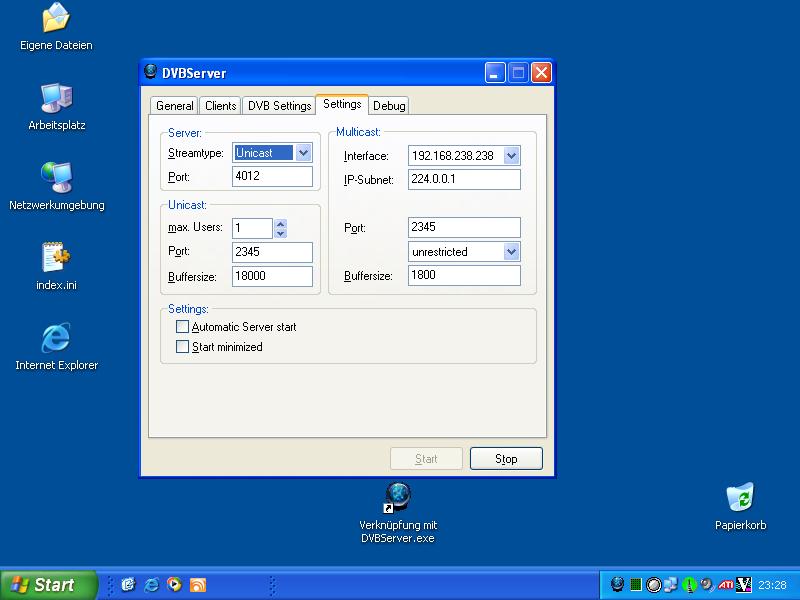Open the Clients tab

coord(220,106)
